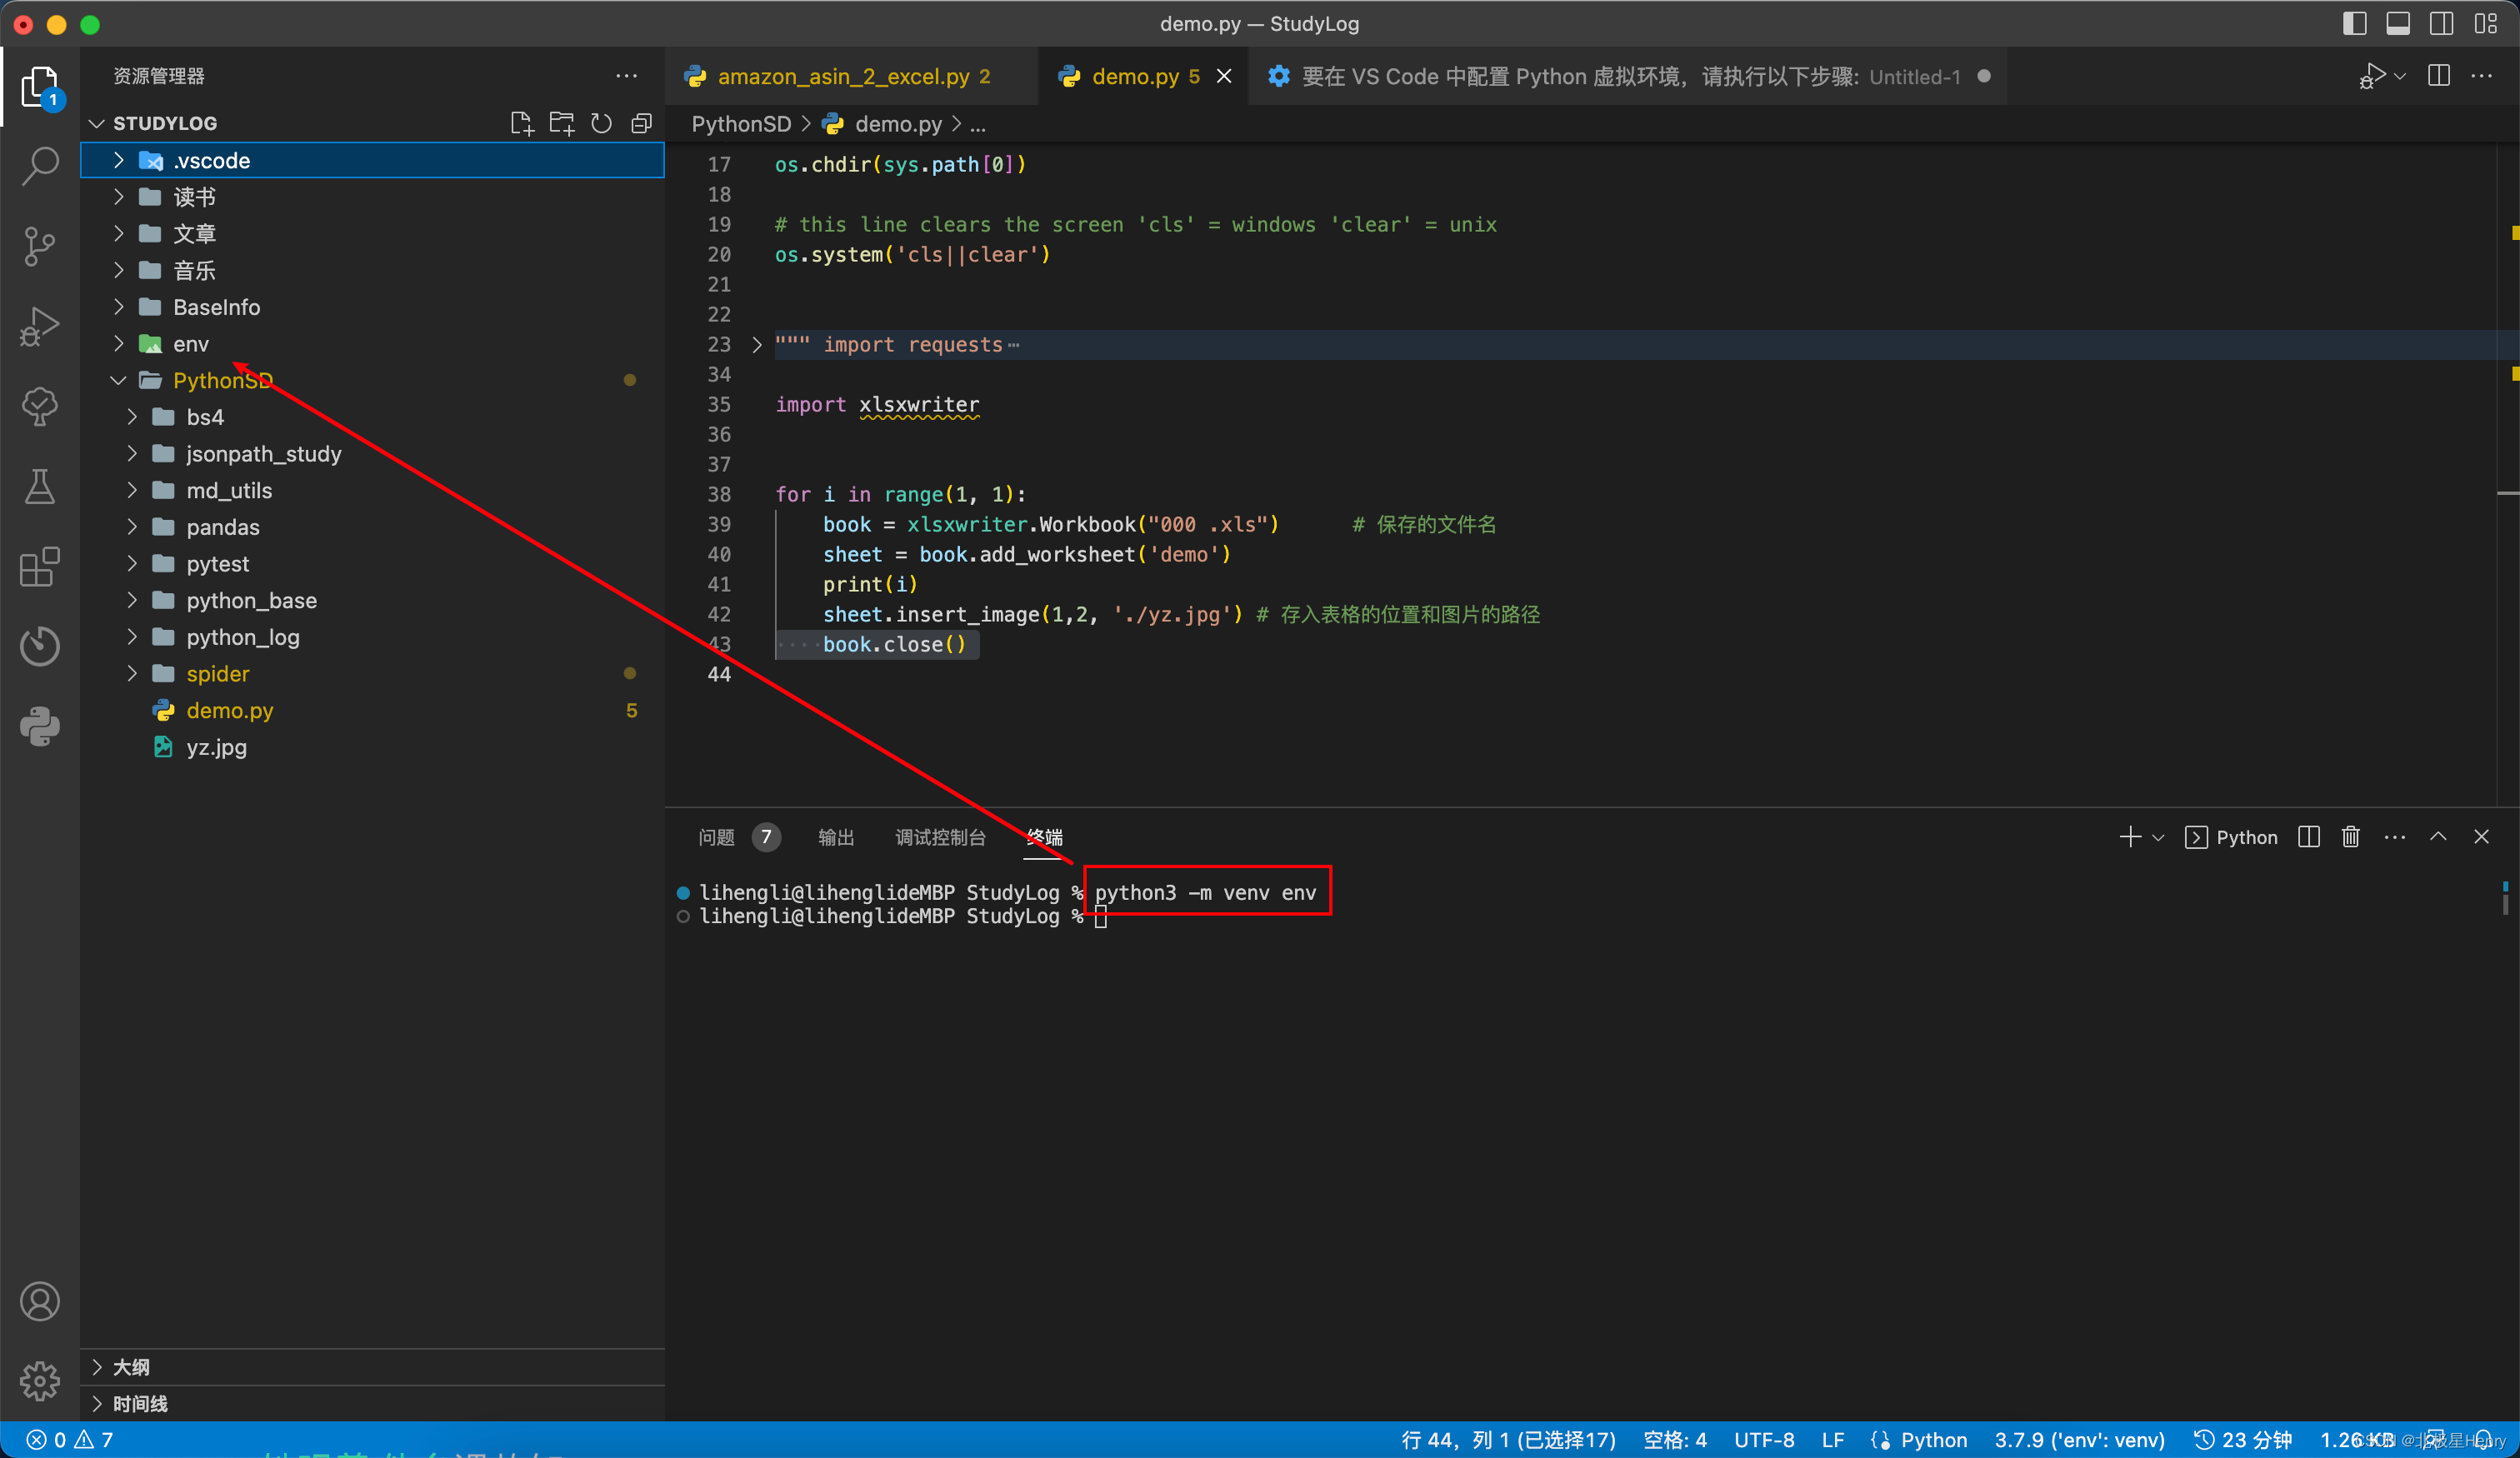Open the 输出 panel tab
Screen dimensions: 2520x1458
pyautogui.click(x=836, y=838)
